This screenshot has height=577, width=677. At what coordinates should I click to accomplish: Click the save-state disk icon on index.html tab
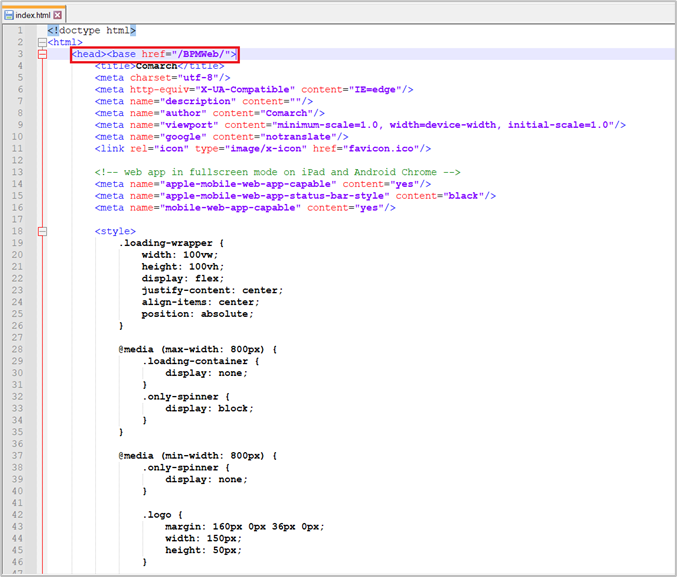click(x=9, y=15)
